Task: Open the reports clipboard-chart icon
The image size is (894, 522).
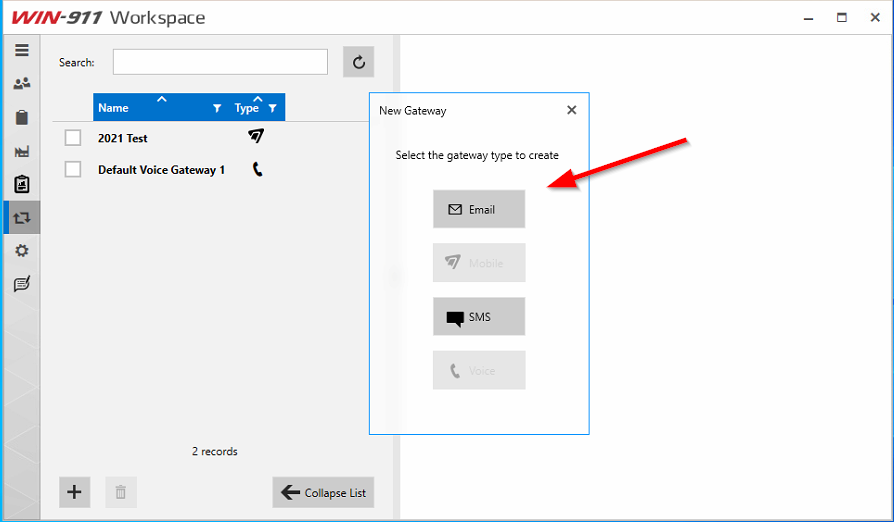Action: pos(22,184)
